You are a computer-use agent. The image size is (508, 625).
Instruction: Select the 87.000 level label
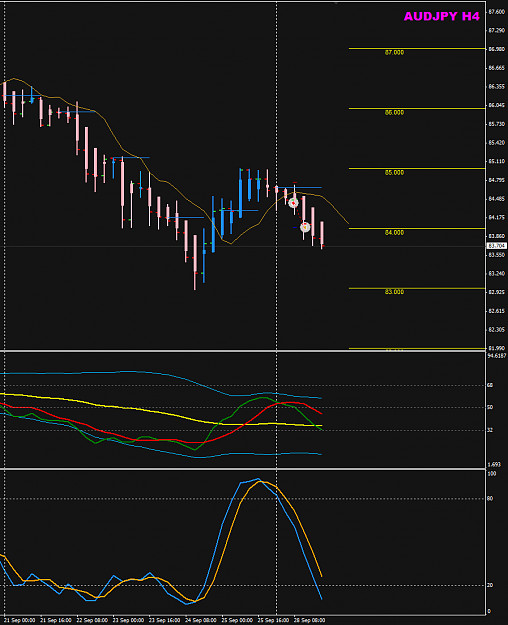[394, 53]
